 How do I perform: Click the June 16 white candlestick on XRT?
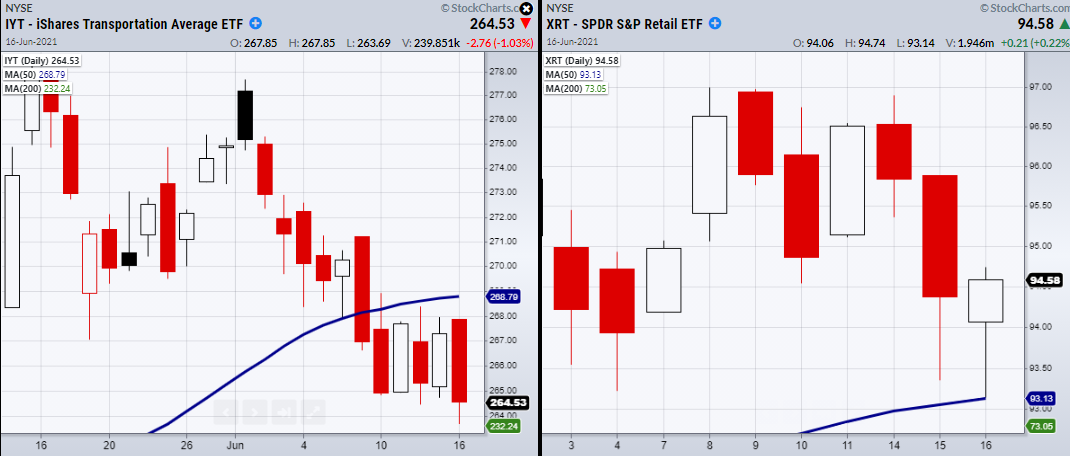click(985, 300)
